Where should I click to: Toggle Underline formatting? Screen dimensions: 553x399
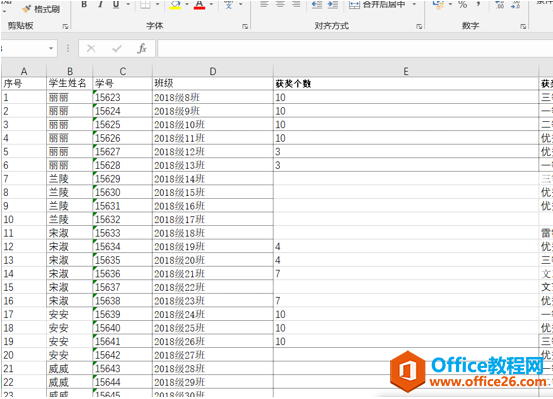[116, 5]
